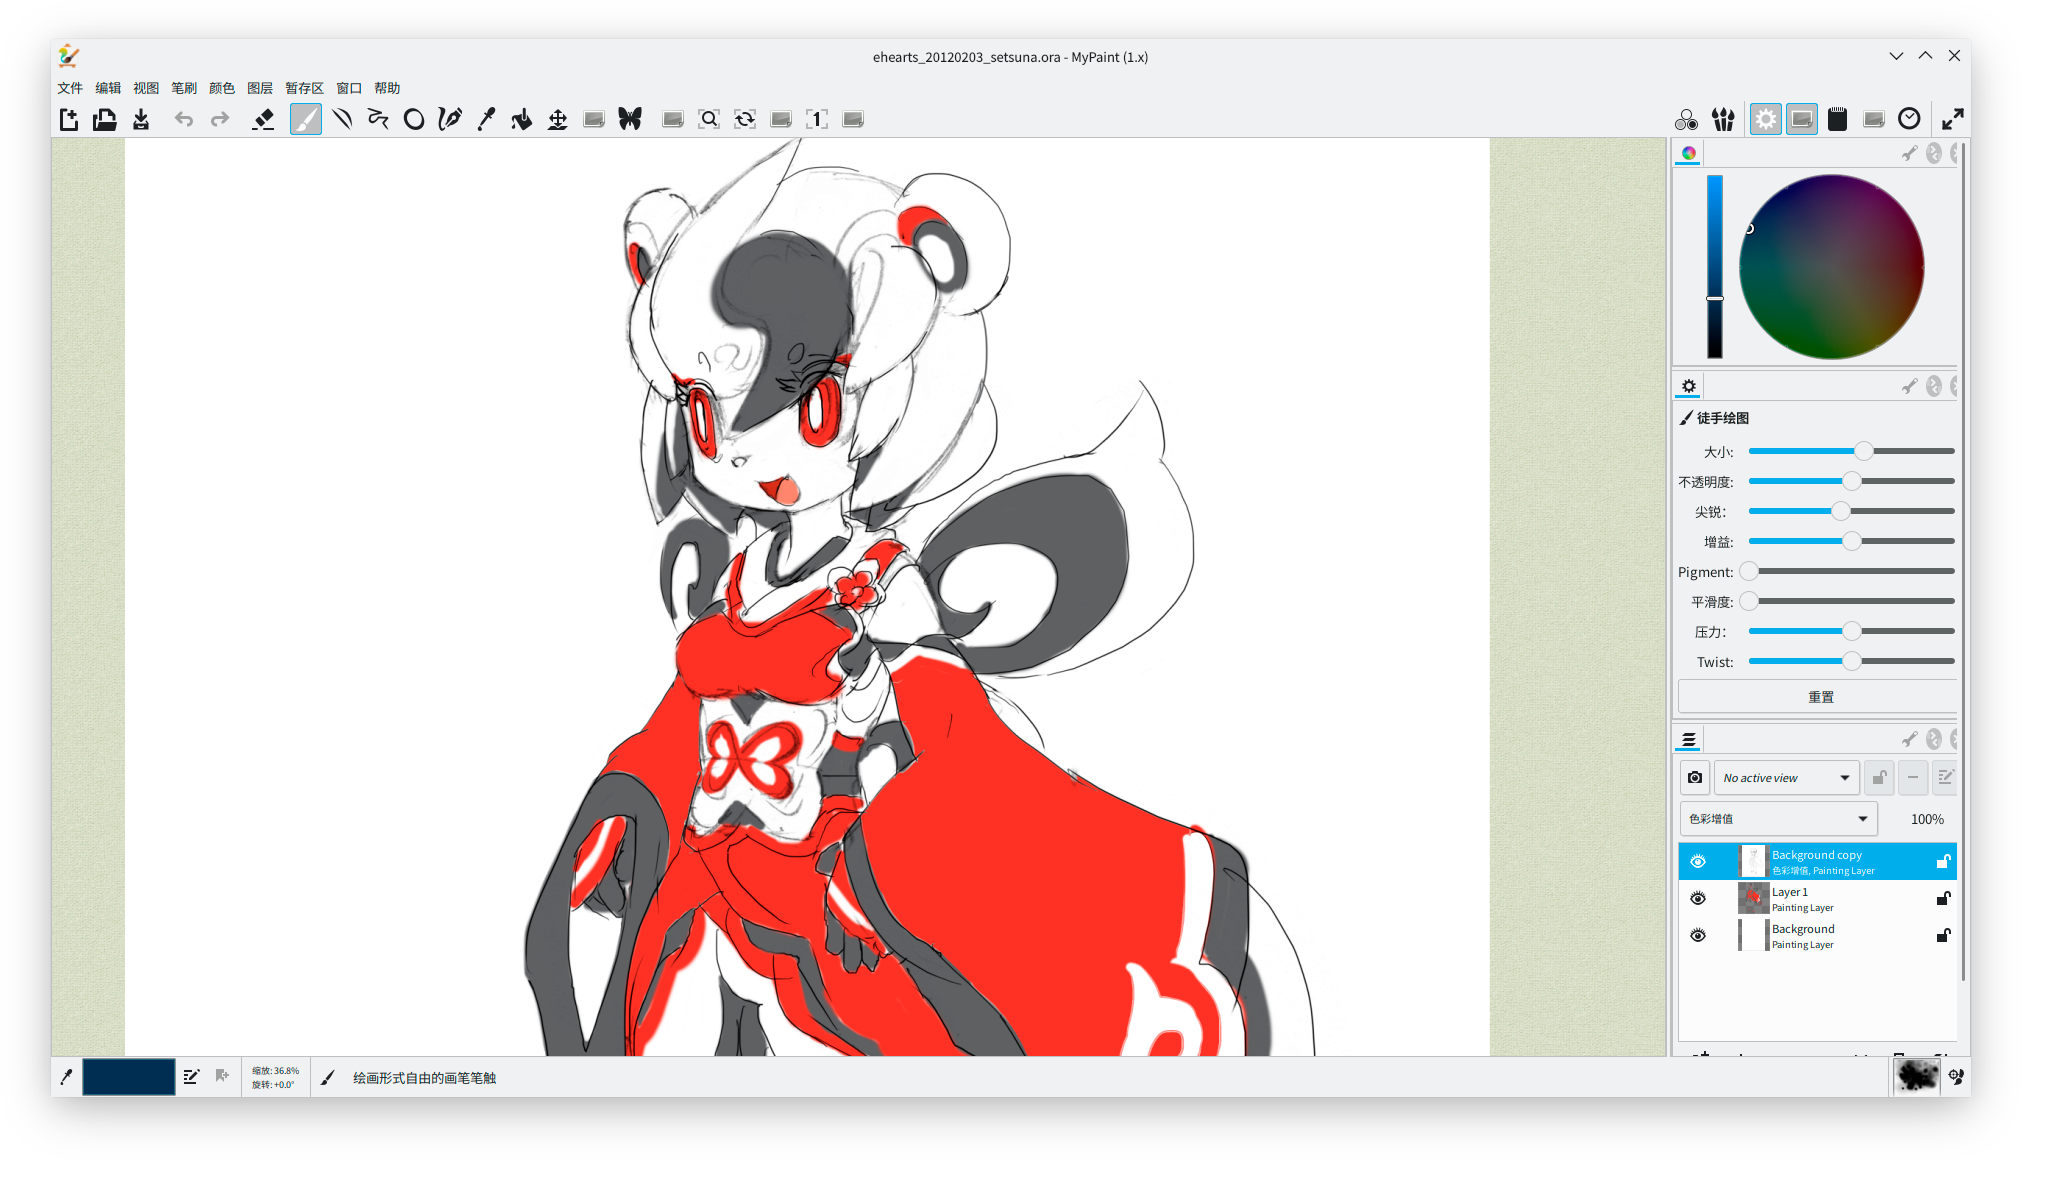Select the ellipse shape tool
This screenshot has height=1188, width=2050.
(x=414, y=120)
